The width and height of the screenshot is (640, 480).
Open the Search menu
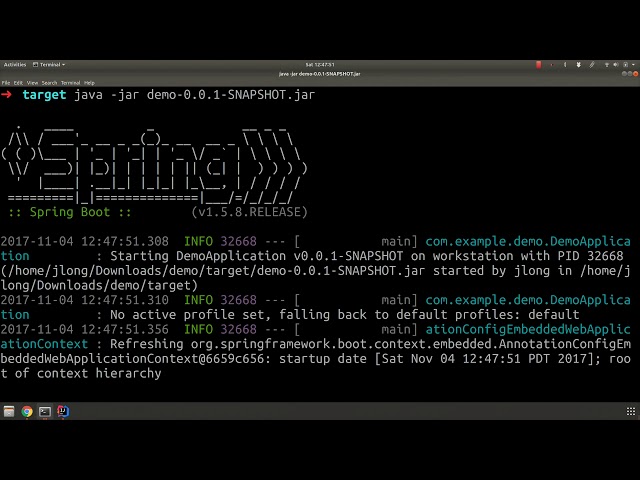(x=49, y=83)
